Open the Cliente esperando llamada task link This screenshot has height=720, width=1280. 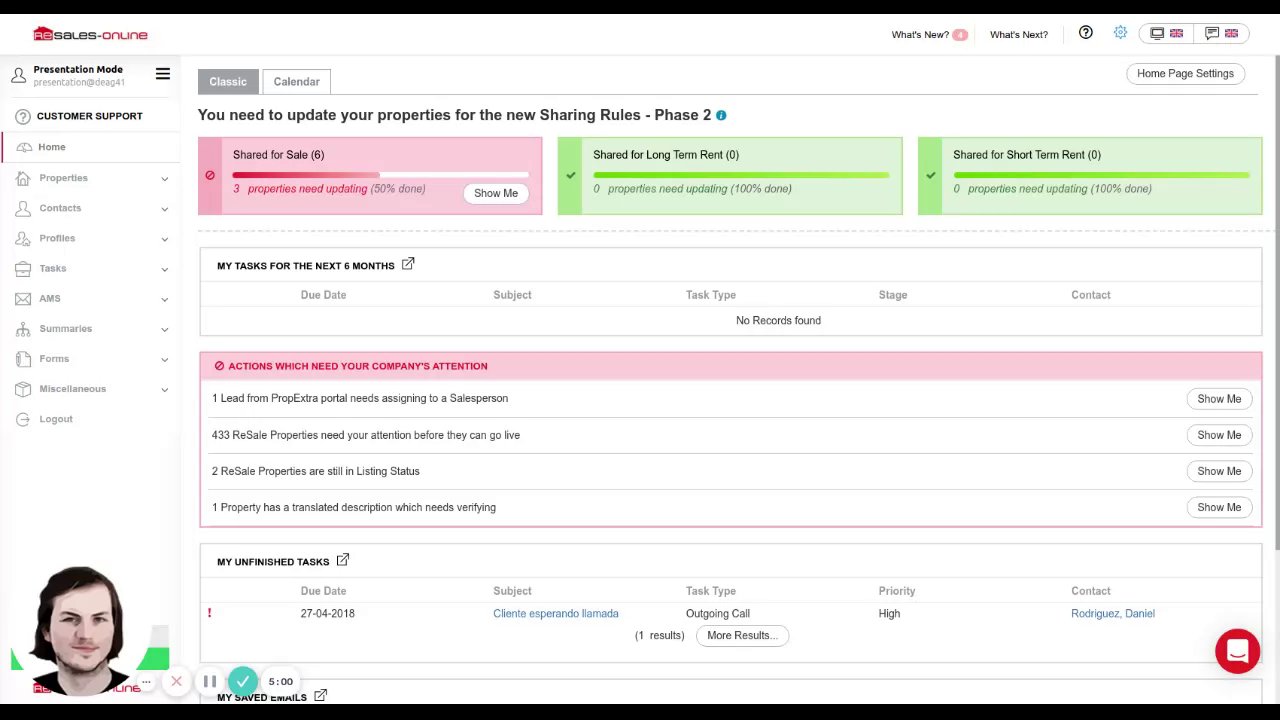556,614
